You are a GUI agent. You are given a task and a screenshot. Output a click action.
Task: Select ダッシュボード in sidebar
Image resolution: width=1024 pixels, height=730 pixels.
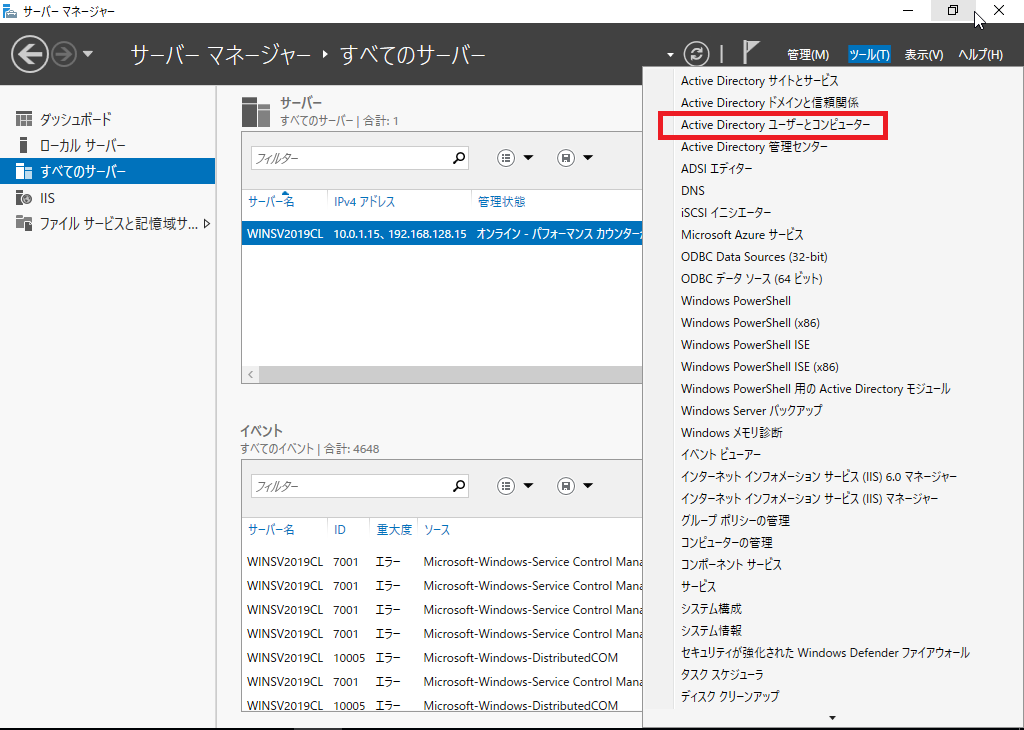(108, 119)
